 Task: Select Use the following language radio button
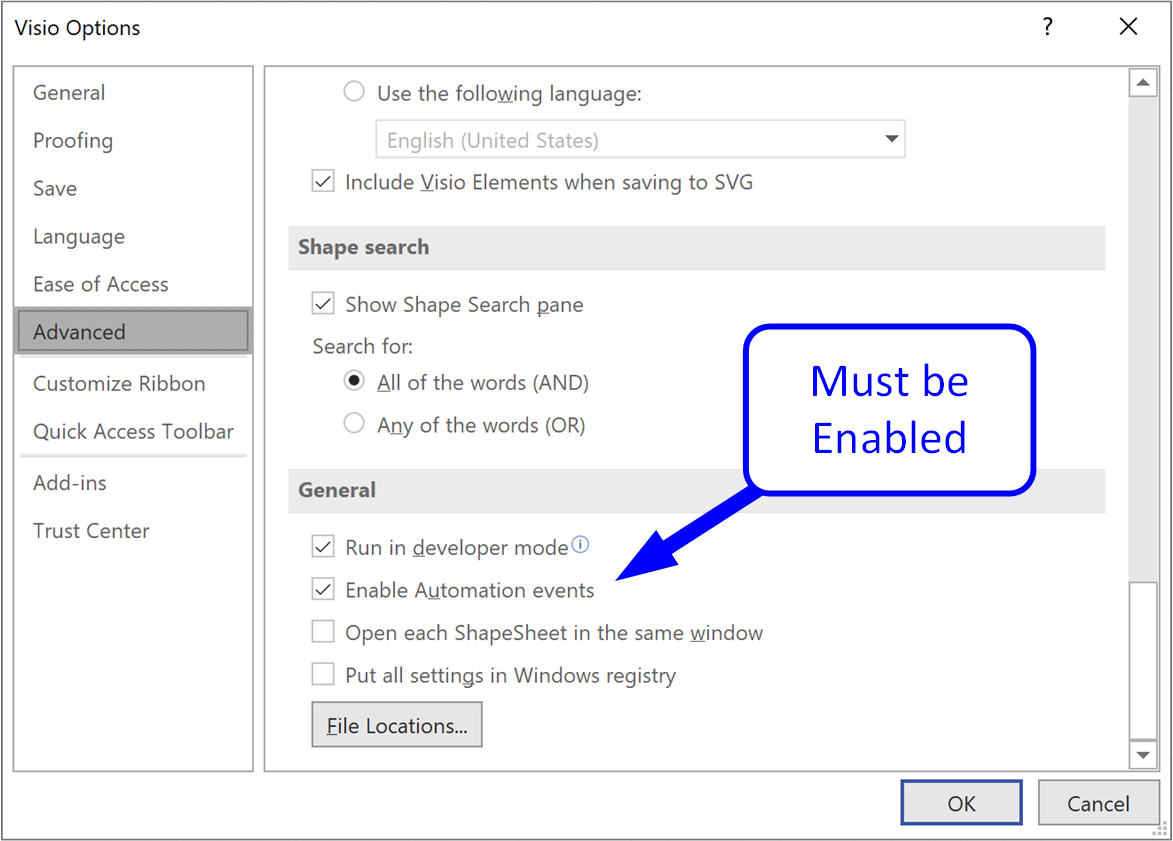354,92
